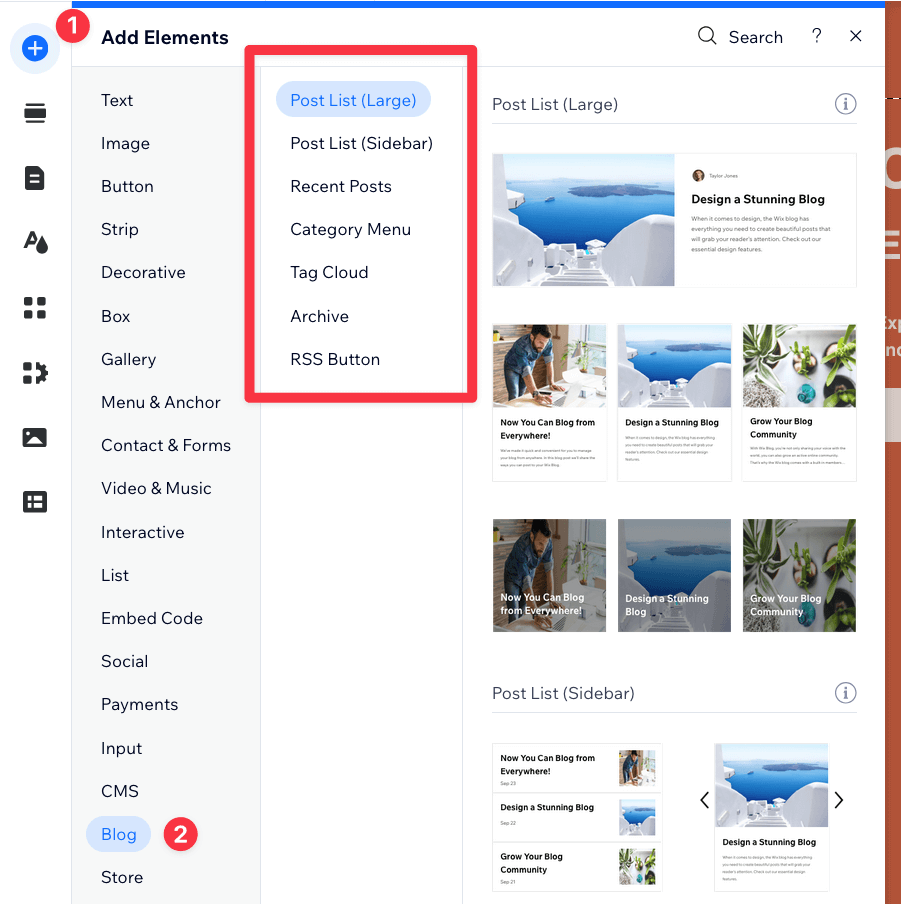Click the blue Add Elements plus icon
The image size is (901, 904).
[35, 48]
